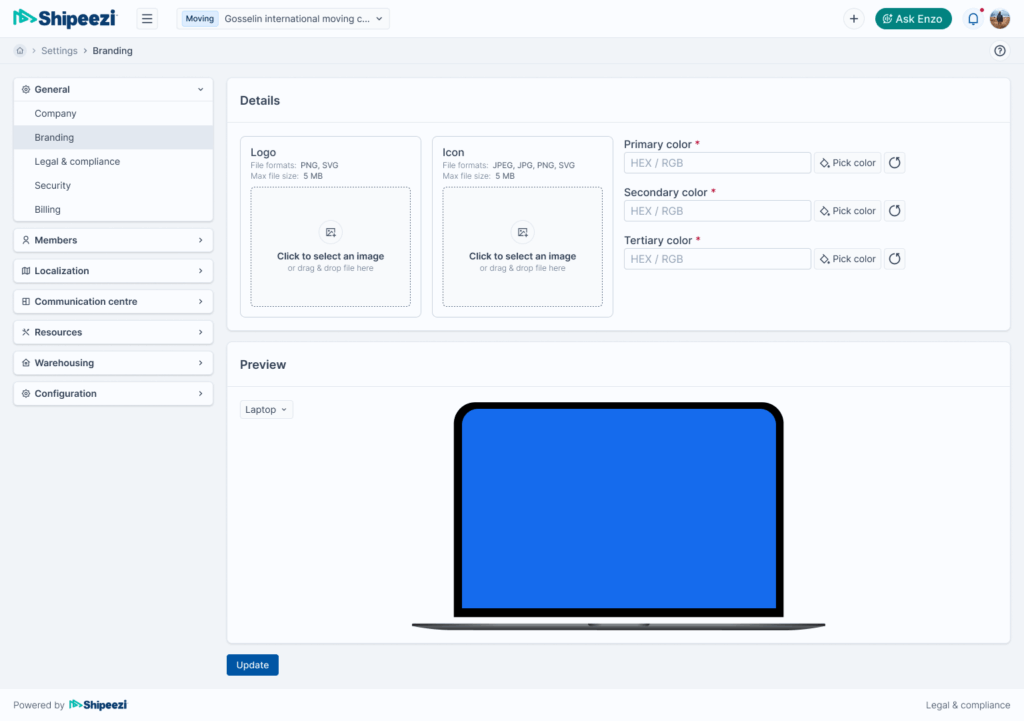Open the Laptop preview device dropdown
The height and width of the screenshot is (721, 1024).
pos(267,410)
